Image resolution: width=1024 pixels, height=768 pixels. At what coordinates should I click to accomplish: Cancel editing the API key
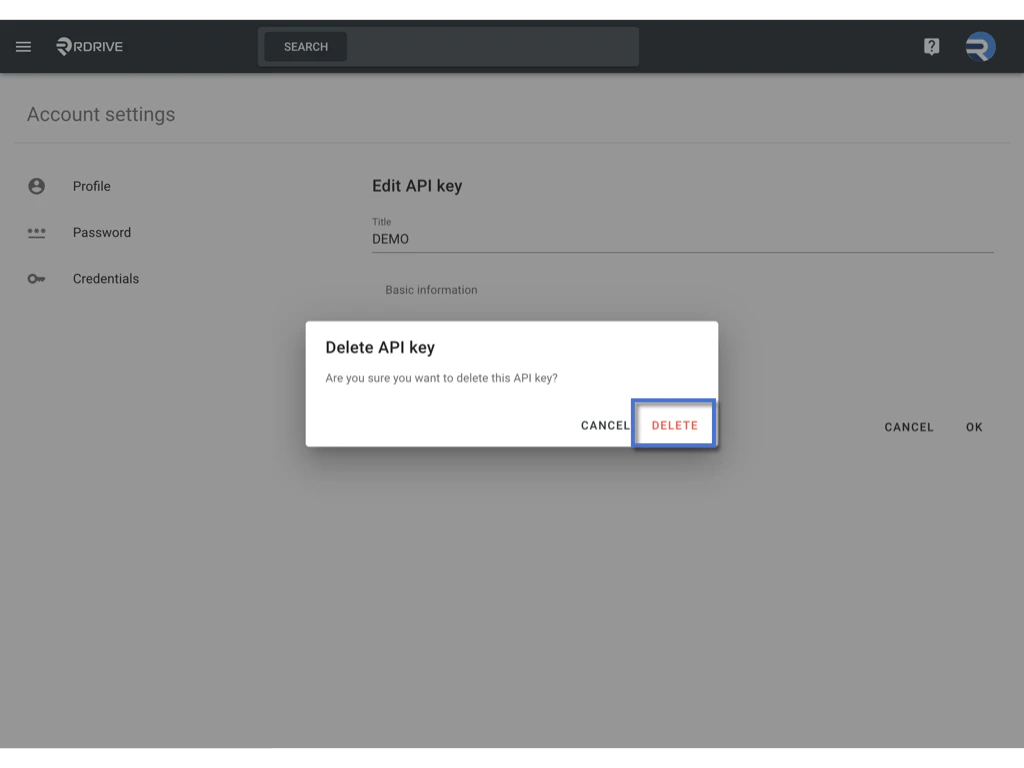click(x=908, y=427)
